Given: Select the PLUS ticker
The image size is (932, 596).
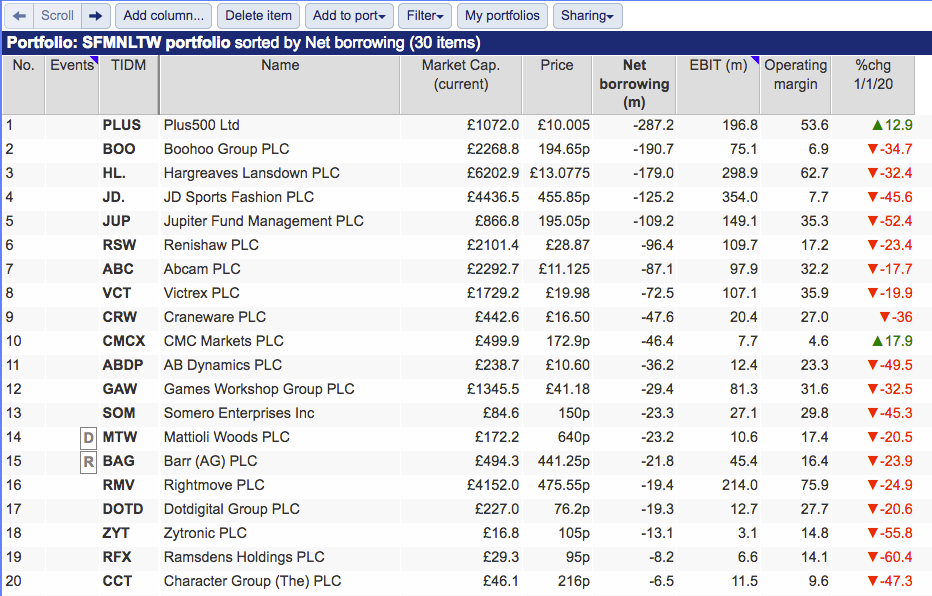Looking at the screenshot, I should pos(122,125).
